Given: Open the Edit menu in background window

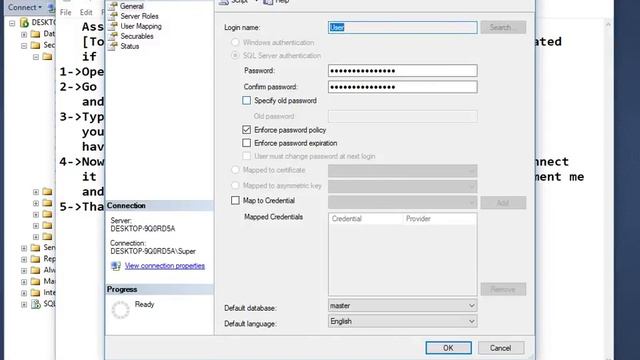Looking at the screenshot, I should (x=86, y=13).
